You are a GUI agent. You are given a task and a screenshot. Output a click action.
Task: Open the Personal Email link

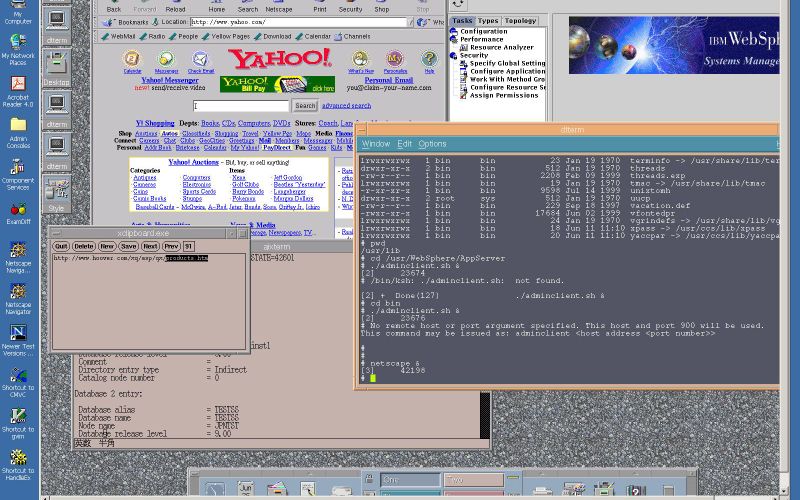coord(389,80)
